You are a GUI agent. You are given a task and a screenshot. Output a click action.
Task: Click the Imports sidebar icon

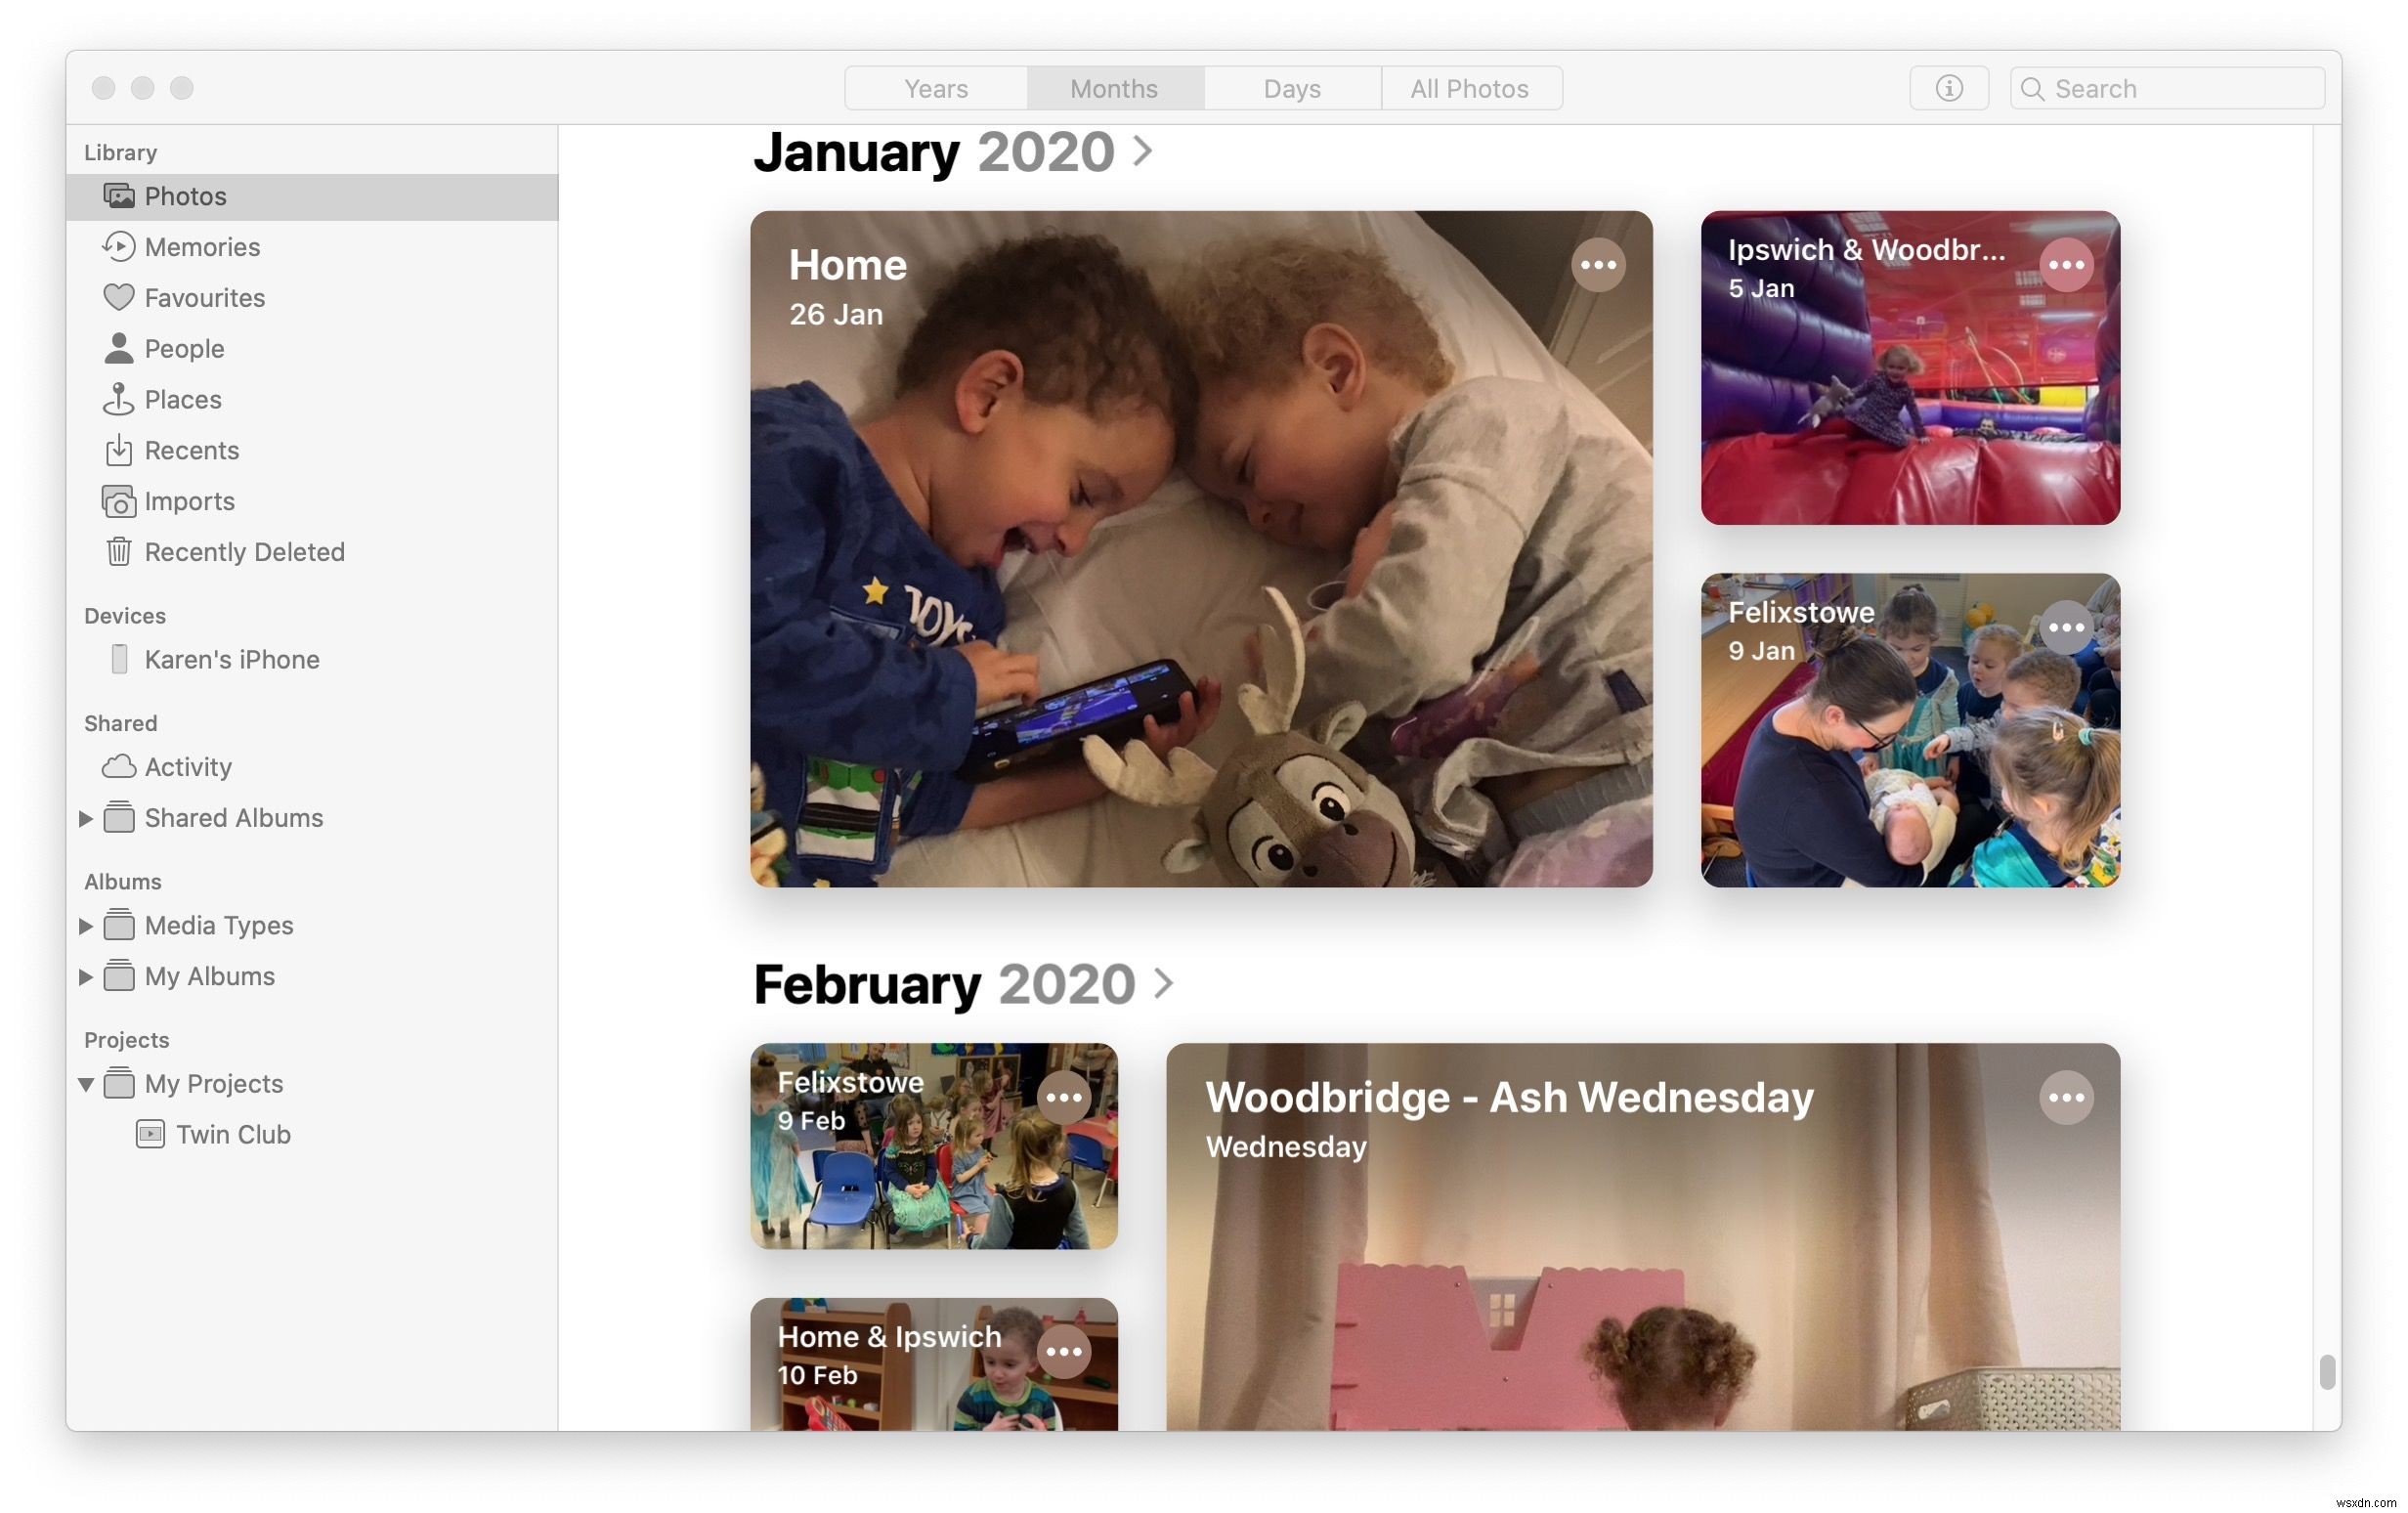116,500
